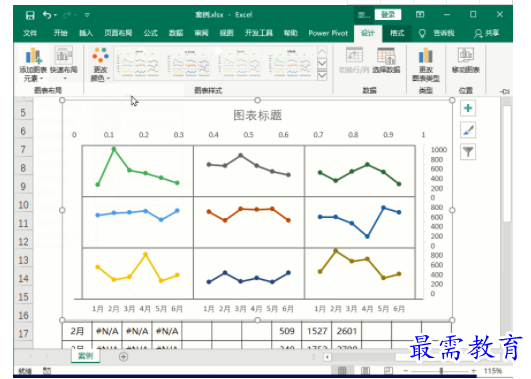
Task: Click the 115% zoom level
Action: tap(493, 371)
